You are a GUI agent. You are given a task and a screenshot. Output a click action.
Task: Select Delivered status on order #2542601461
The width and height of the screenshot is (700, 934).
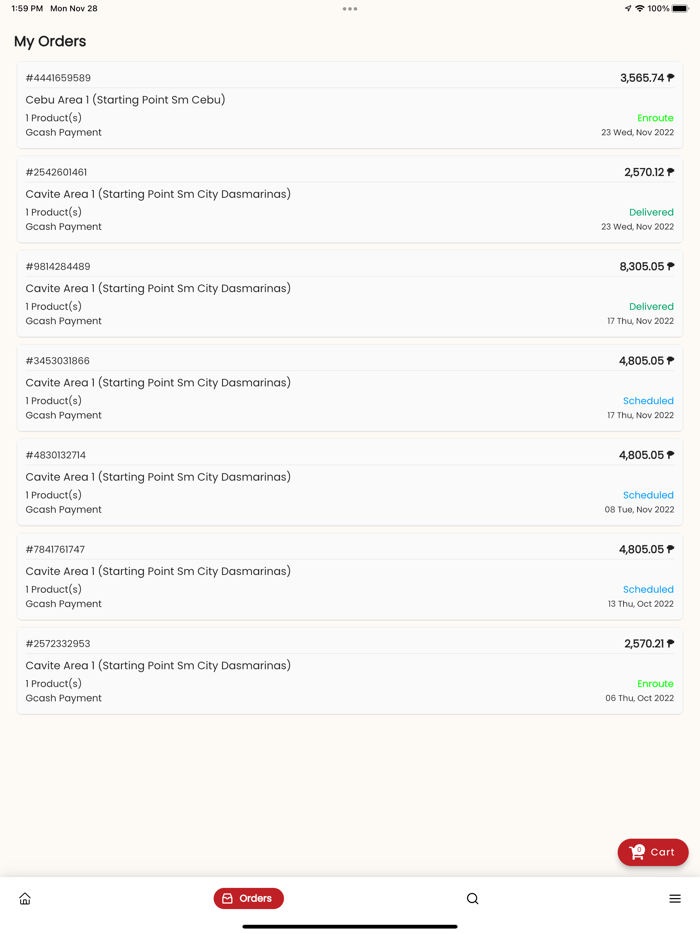pyautogui.click(x=651, y=212)
